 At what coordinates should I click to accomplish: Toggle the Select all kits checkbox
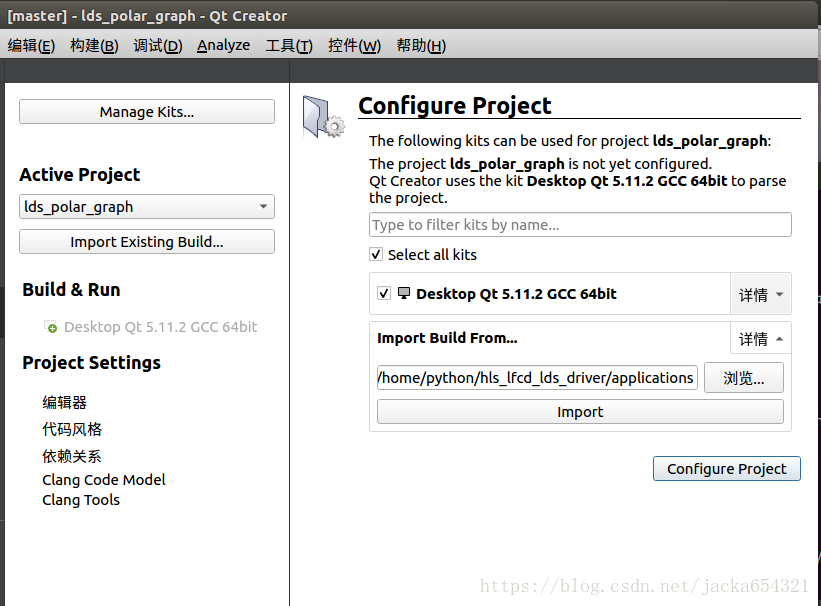click(x=376, y=255)
